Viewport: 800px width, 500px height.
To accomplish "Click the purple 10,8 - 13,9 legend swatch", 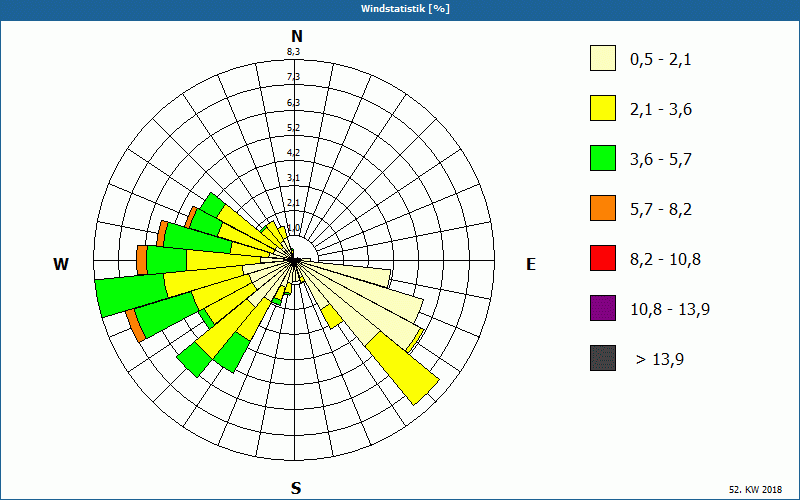I will pyautogui.click(x=603, y=308).
